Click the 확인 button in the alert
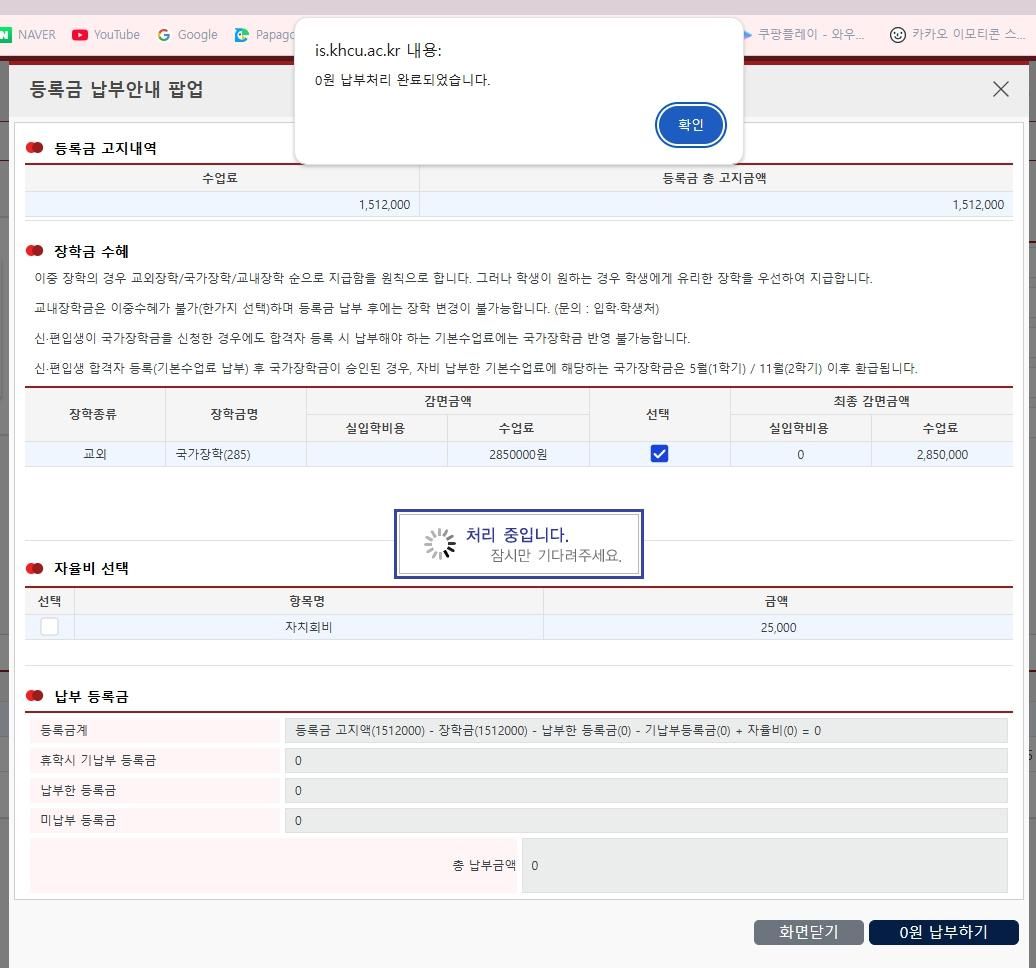 pos(690,125)
